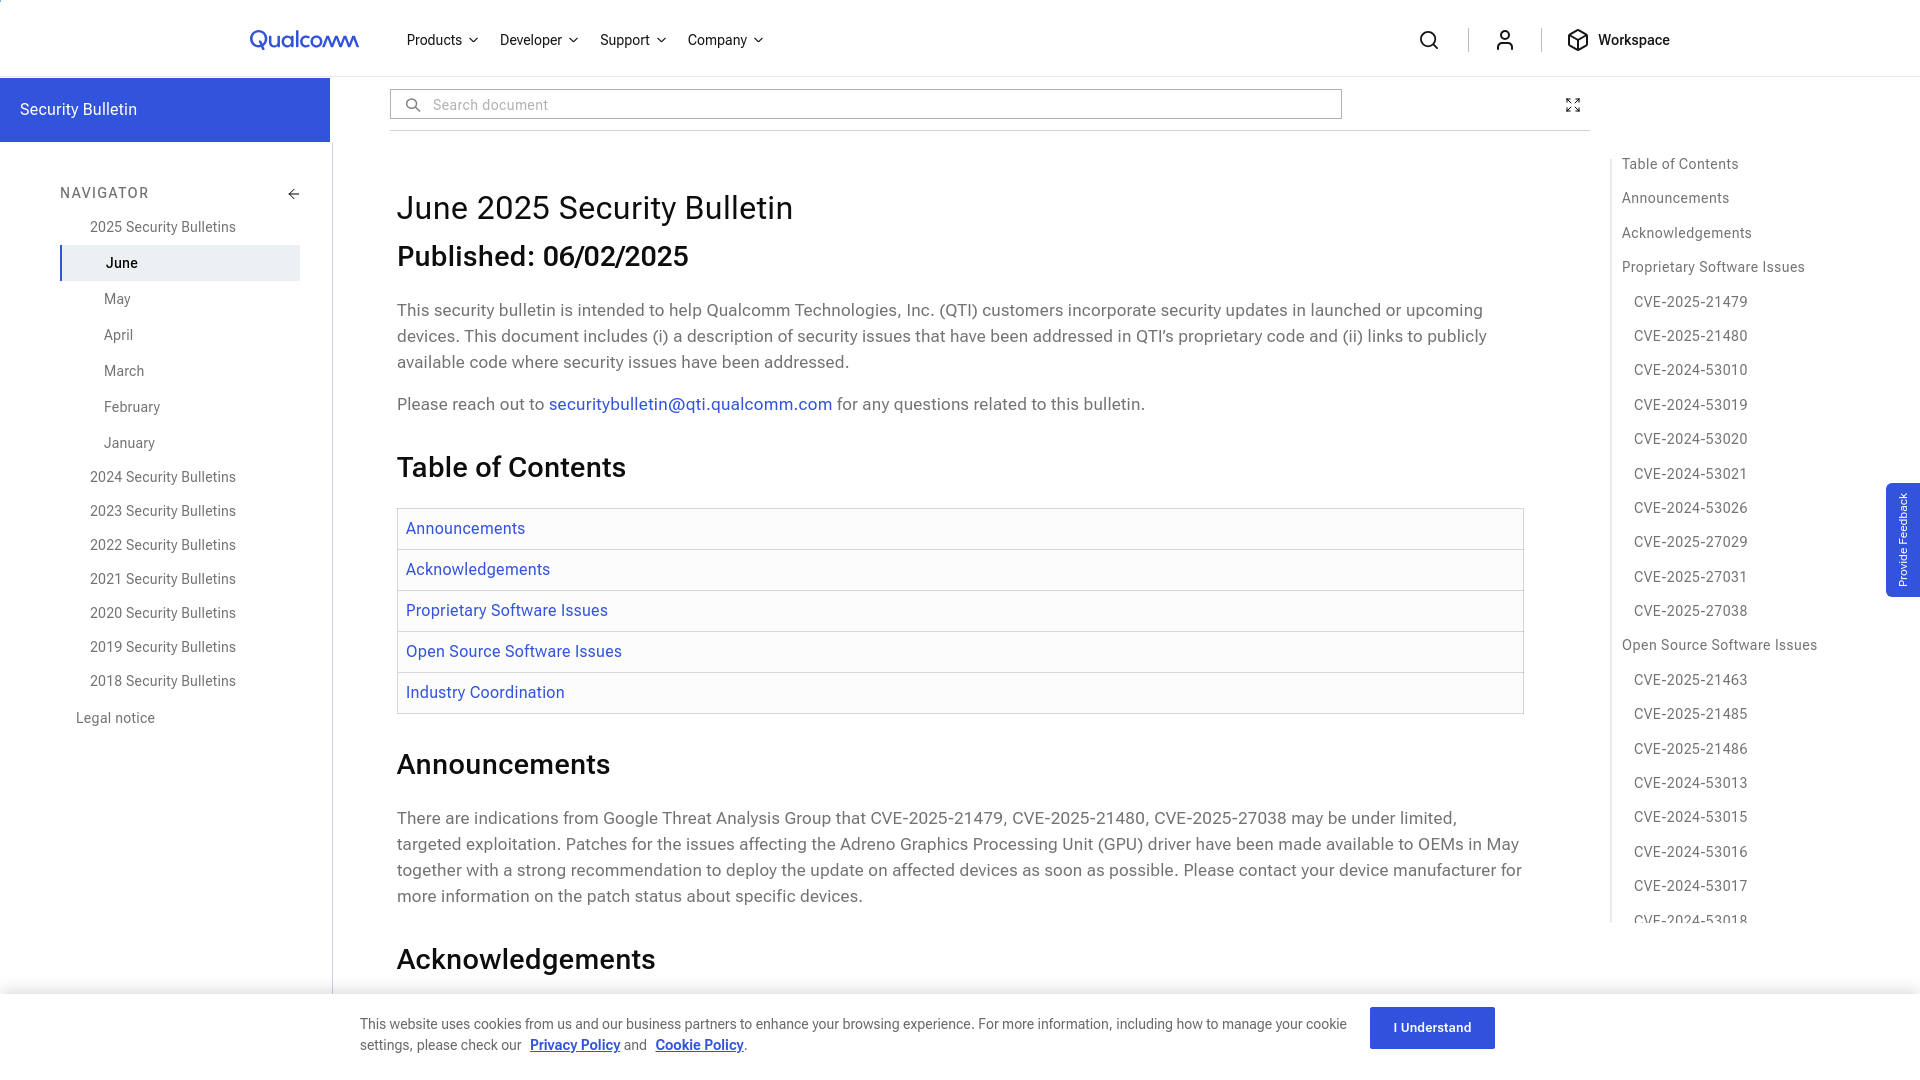Expand 2020 Security Bulletins
Image resolution: width=1920 pixels, height=1080 pixels.
163,613
